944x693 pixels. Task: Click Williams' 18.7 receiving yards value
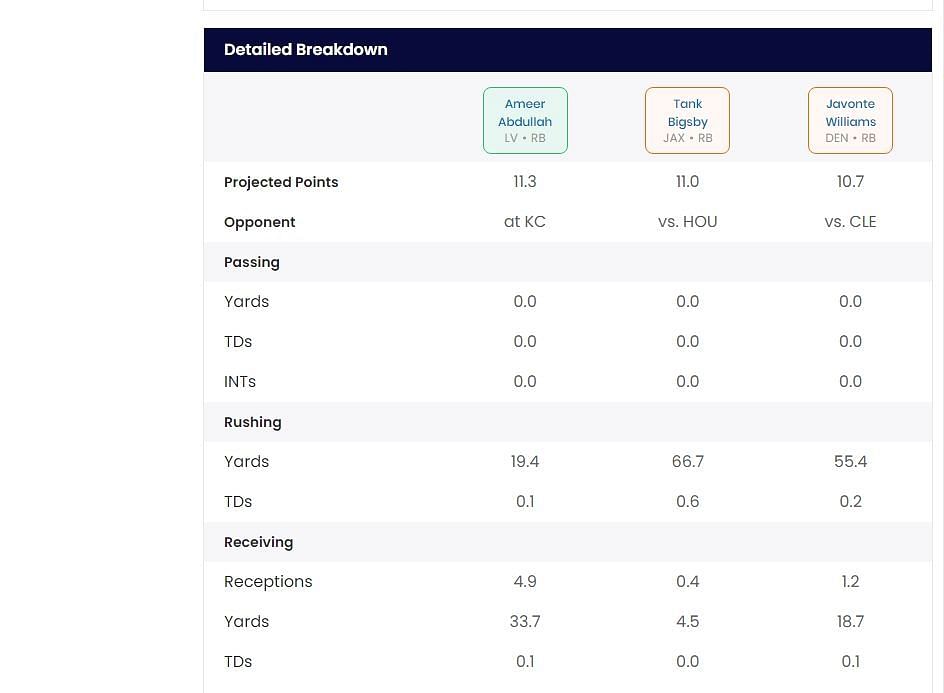pos(850,622)
